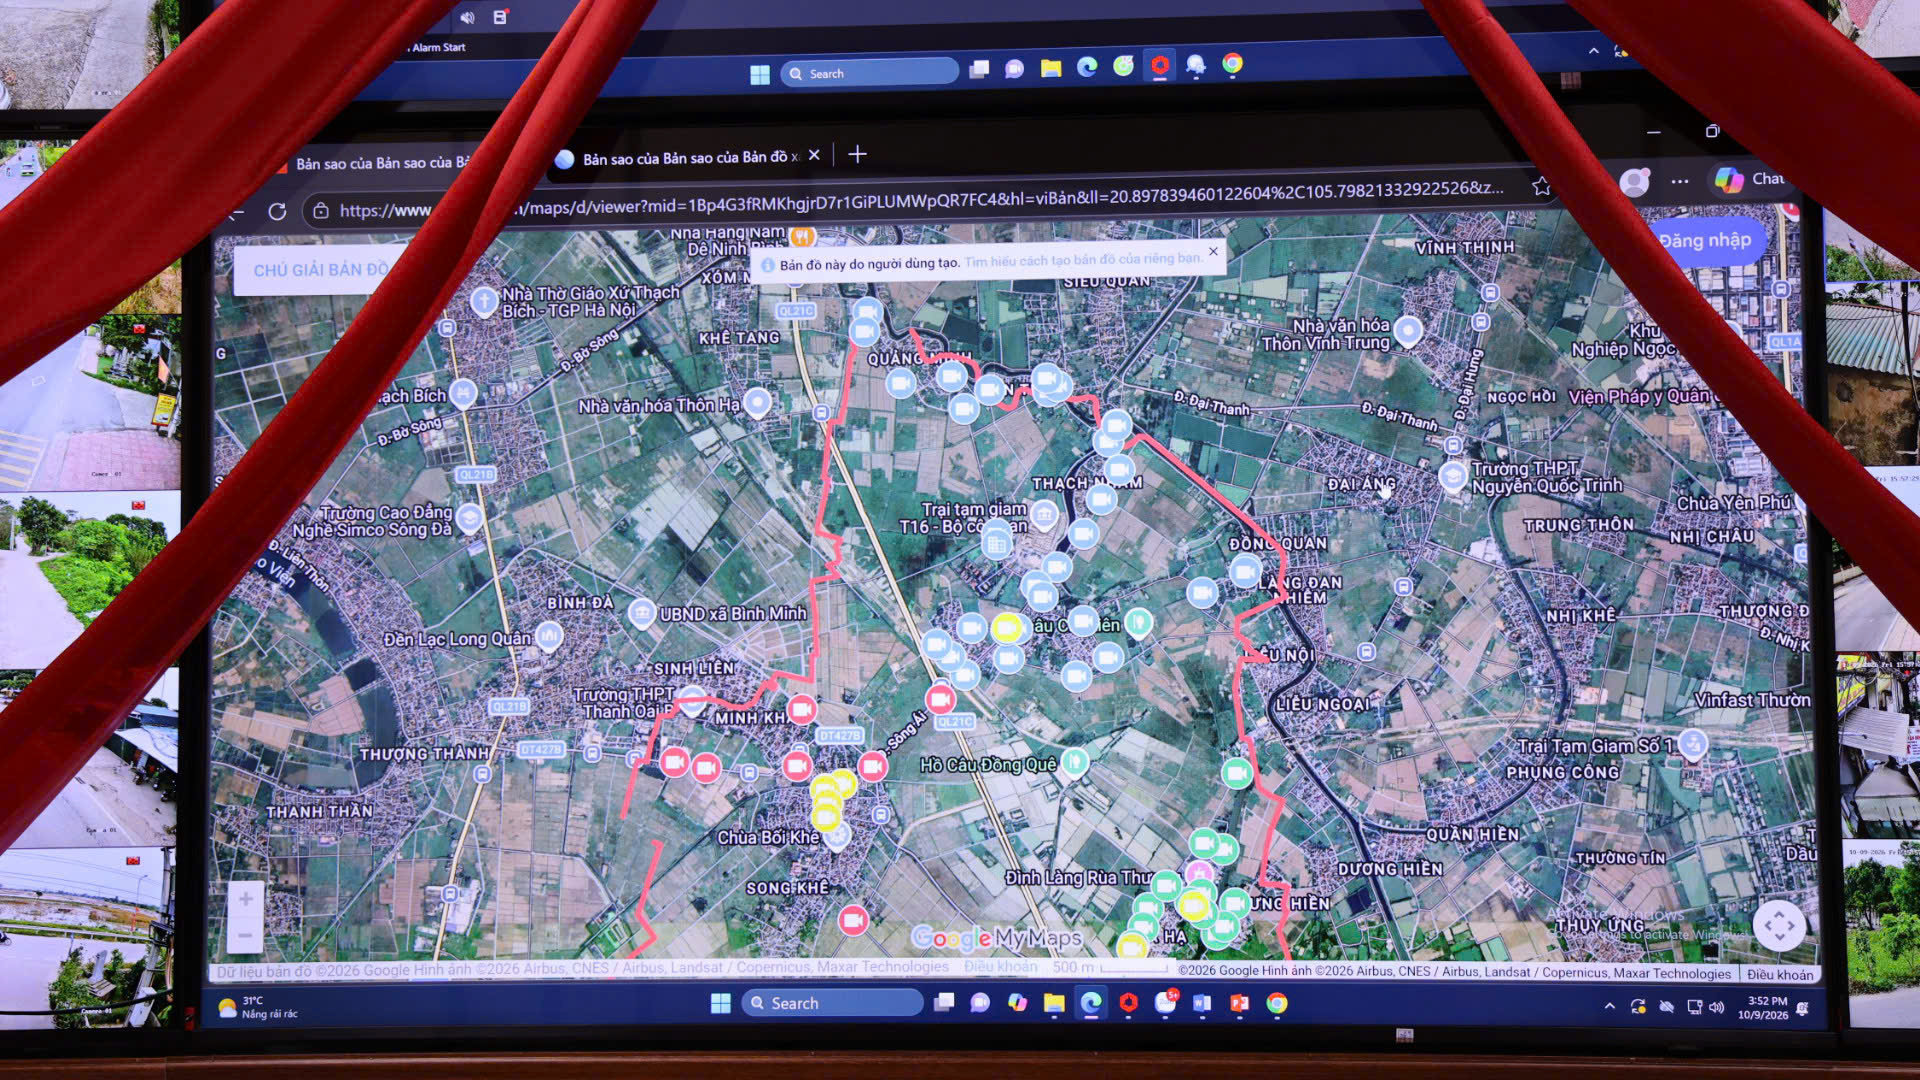Click the Đền Lạc Long Quân marker
Screen dimensions: 1920x1080
(x=549, y=636)
